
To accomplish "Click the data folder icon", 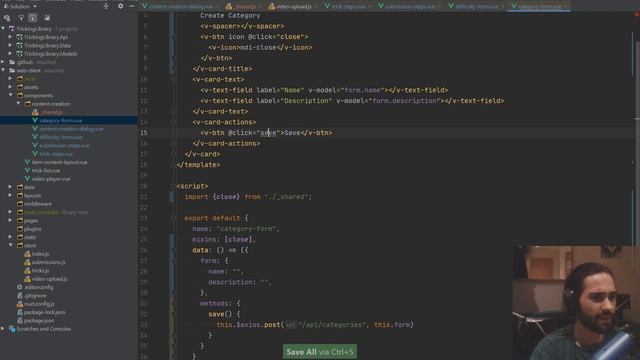I will tap(20, 187).
